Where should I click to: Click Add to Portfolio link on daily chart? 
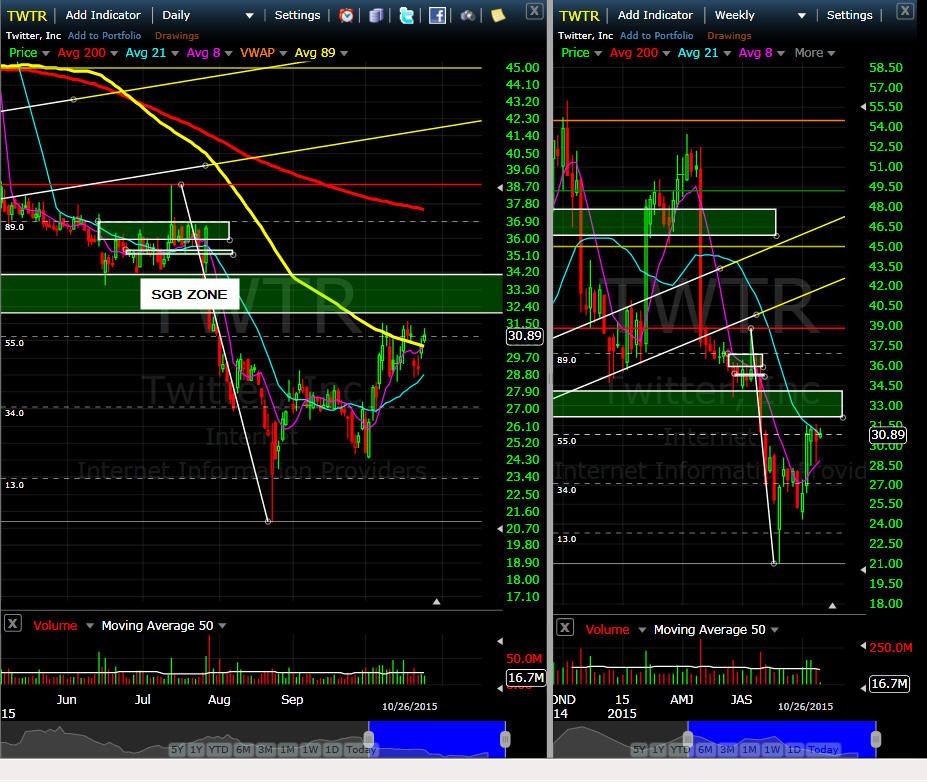[x=104, y=35]
